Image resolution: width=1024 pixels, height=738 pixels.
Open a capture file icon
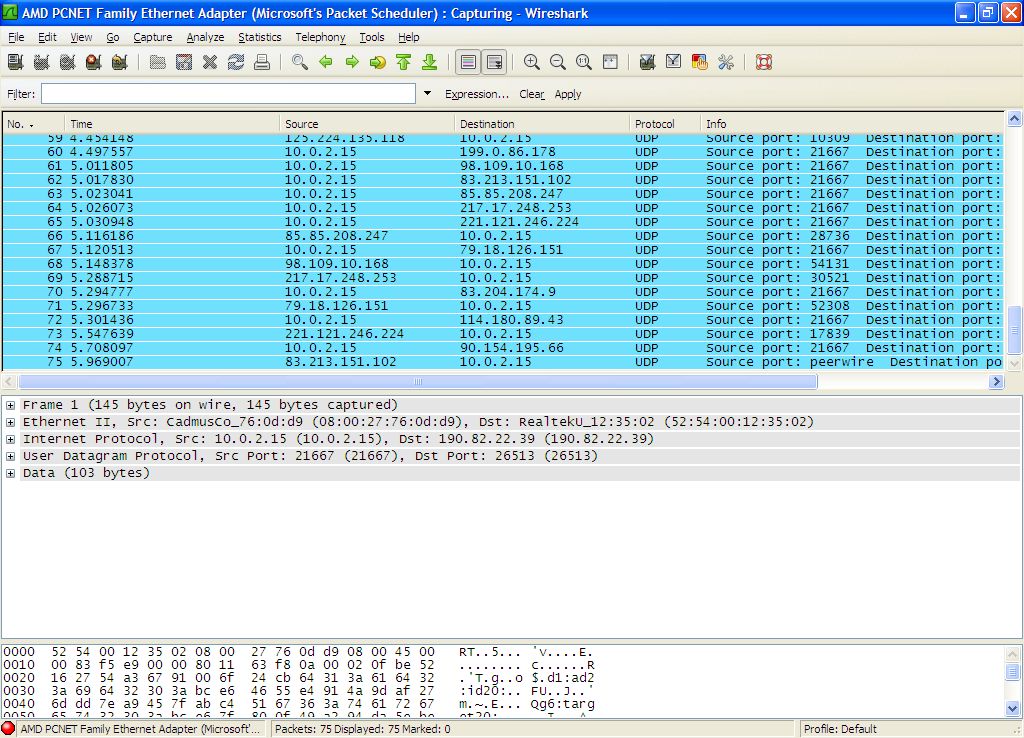[157, 62]
